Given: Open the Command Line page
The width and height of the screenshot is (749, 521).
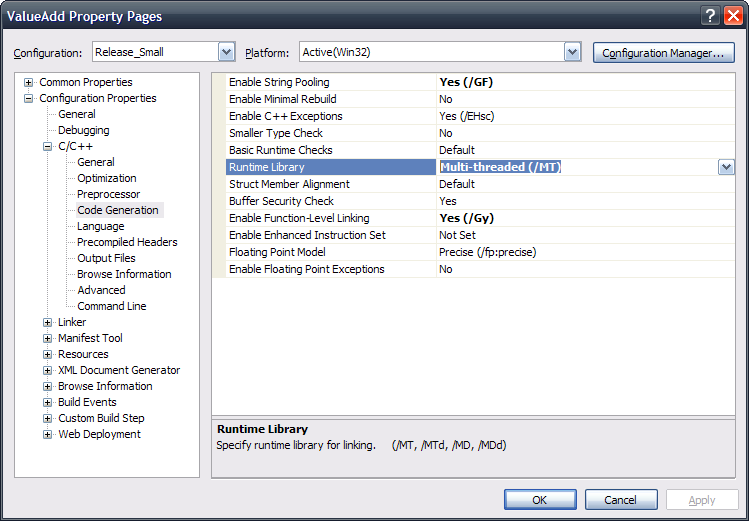Looking at the screenshot, I should pos(112,306).
